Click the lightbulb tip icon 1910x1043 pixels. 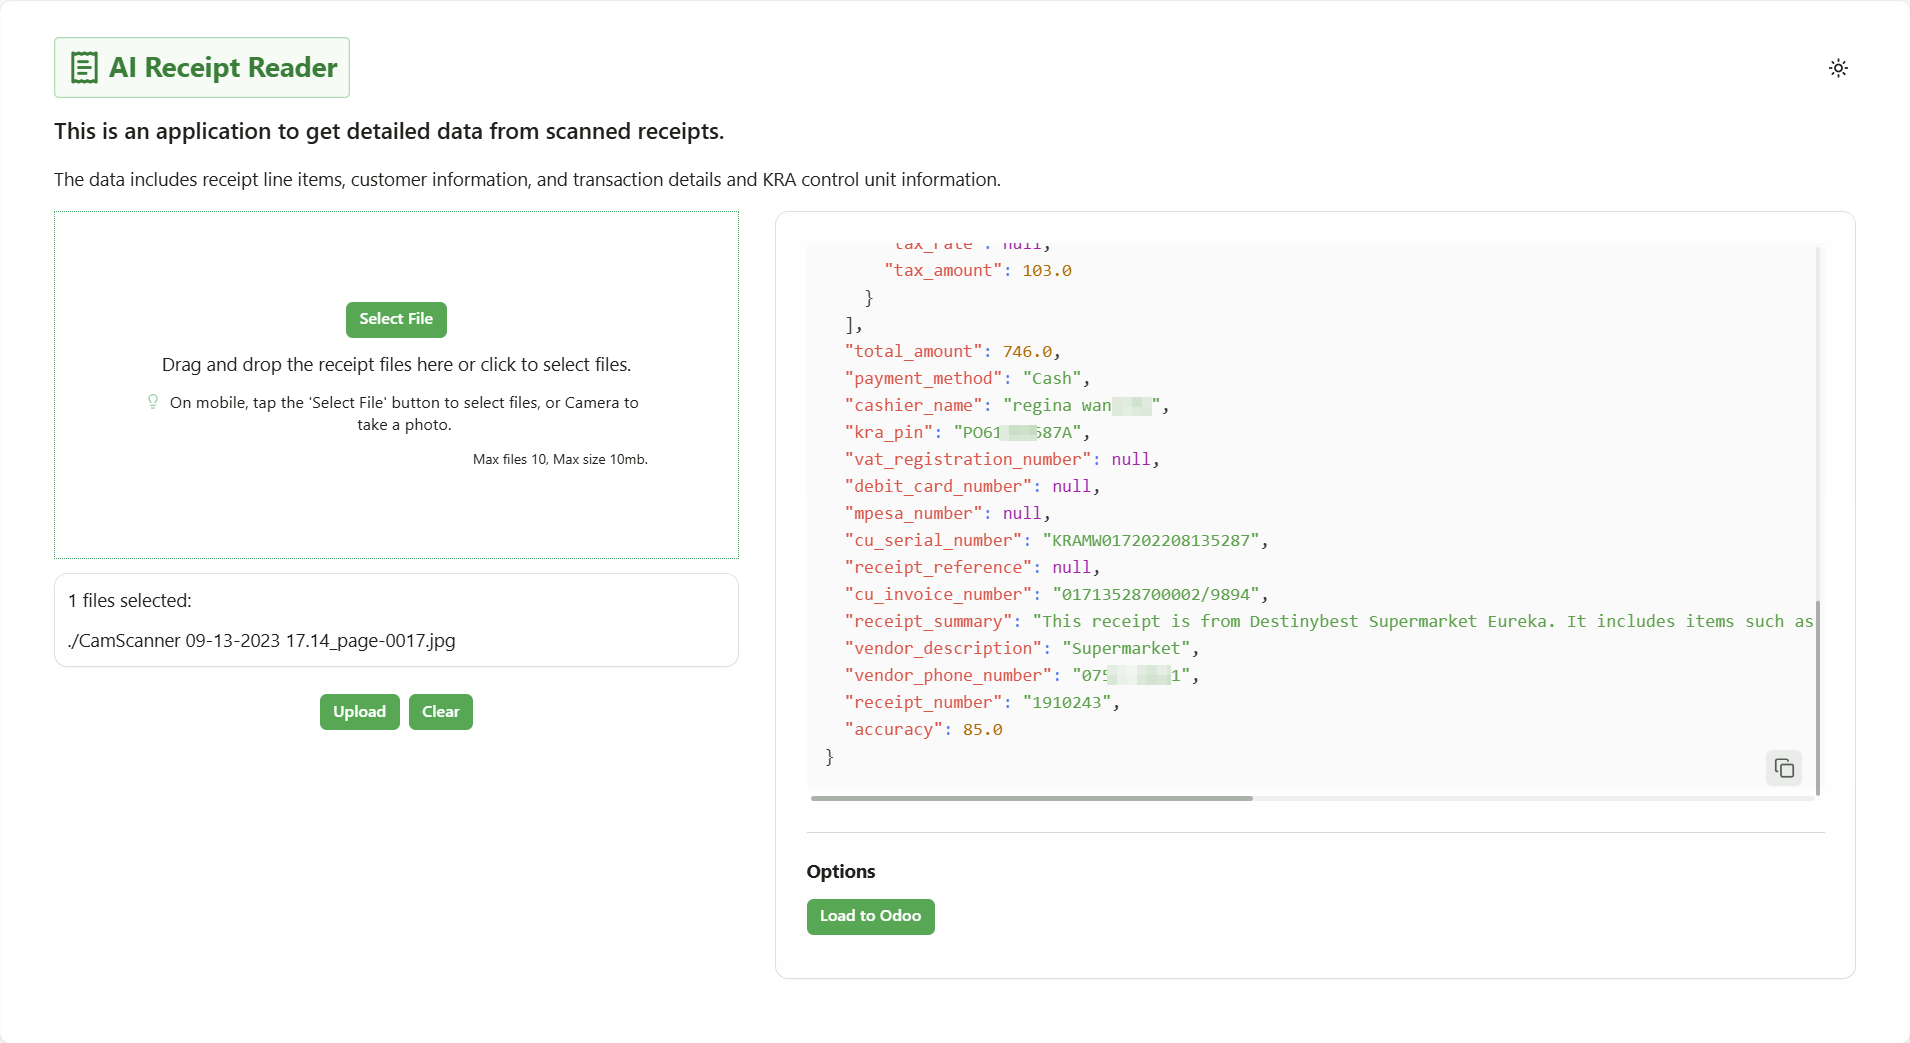[153, 402]
